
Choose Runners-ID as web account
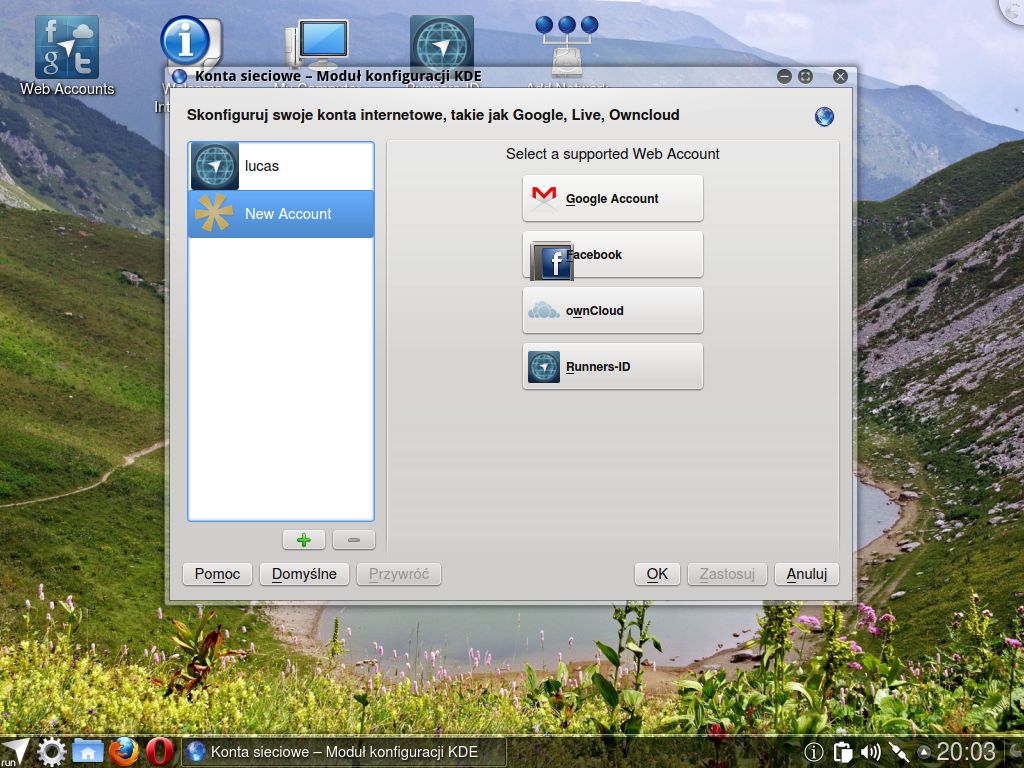(613, 367)
